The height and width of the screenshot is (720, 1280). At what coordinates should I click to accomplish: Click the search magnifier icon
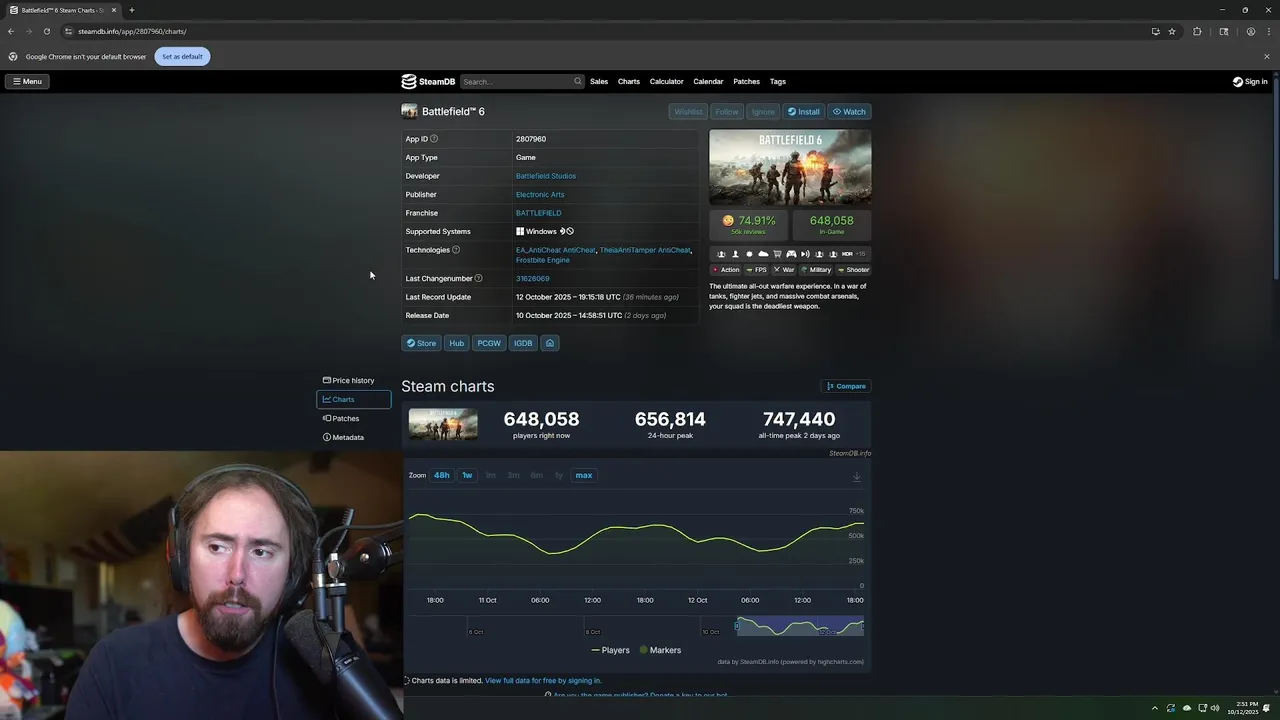(x=577, y=82)
